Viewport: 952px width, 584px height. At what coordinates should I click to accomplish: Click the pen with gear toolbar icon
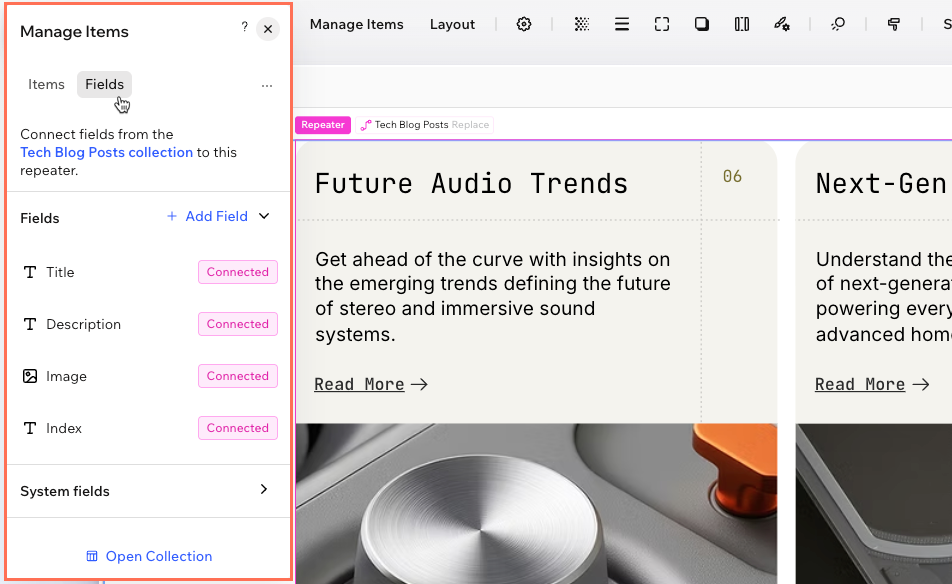[782, 24]
